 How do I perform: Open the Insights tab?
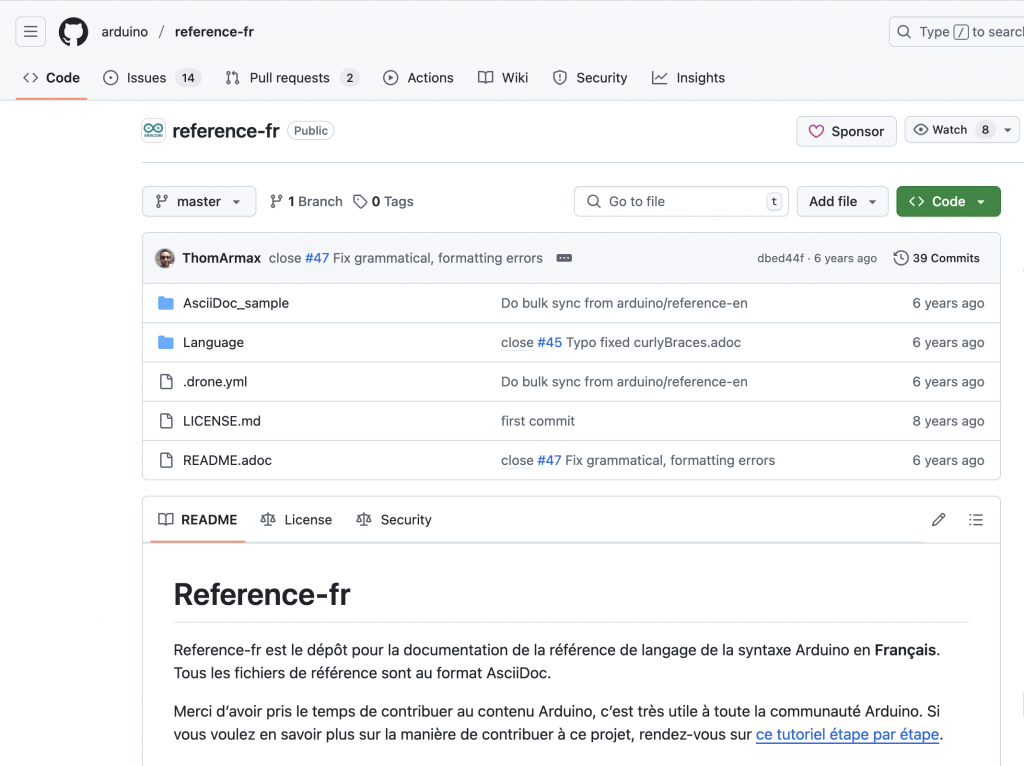click(688, 78)
